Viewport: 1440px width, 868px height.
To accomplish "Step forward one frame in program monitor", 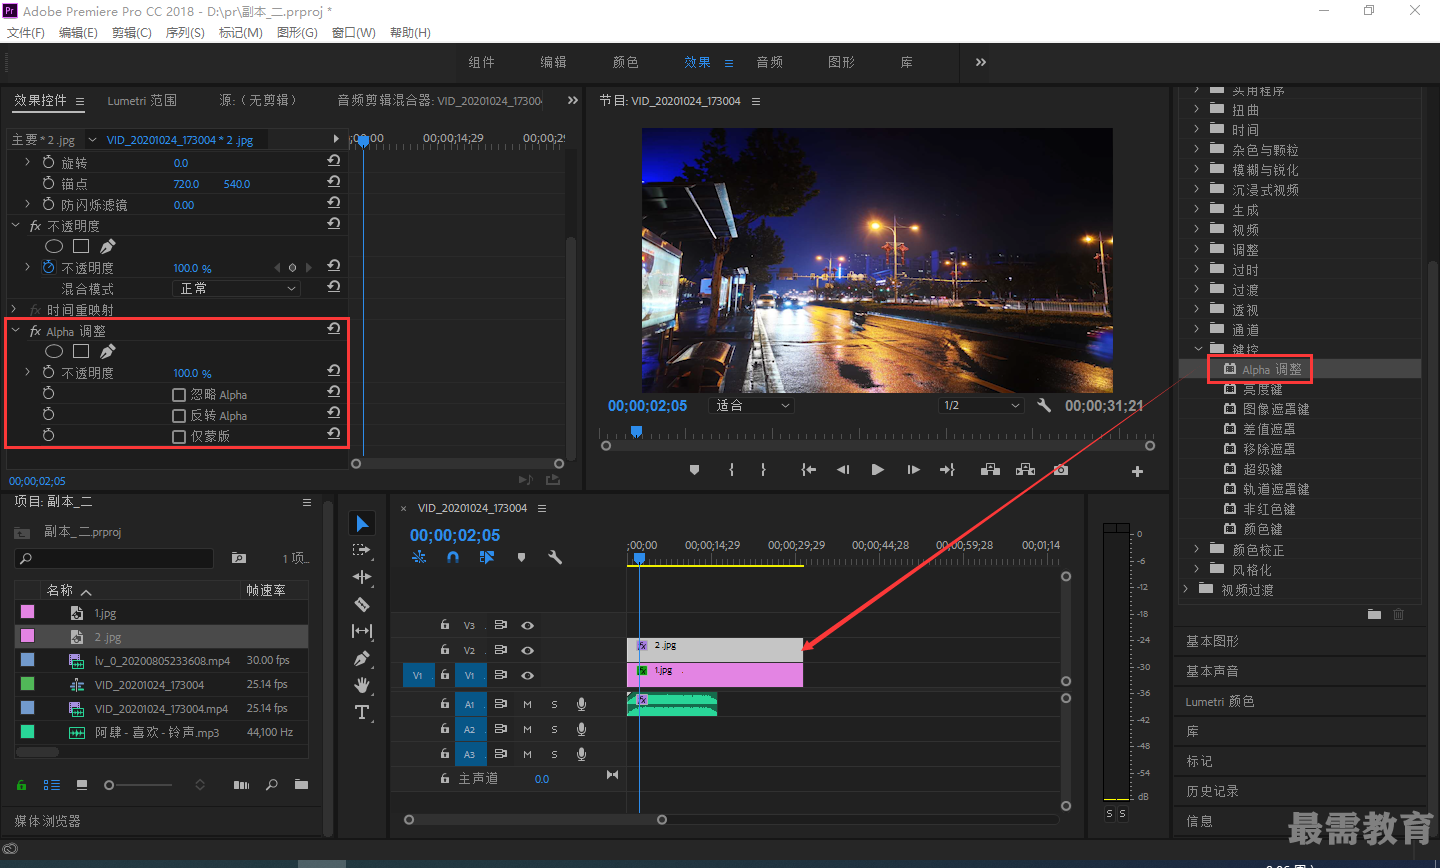I will 913,470.
